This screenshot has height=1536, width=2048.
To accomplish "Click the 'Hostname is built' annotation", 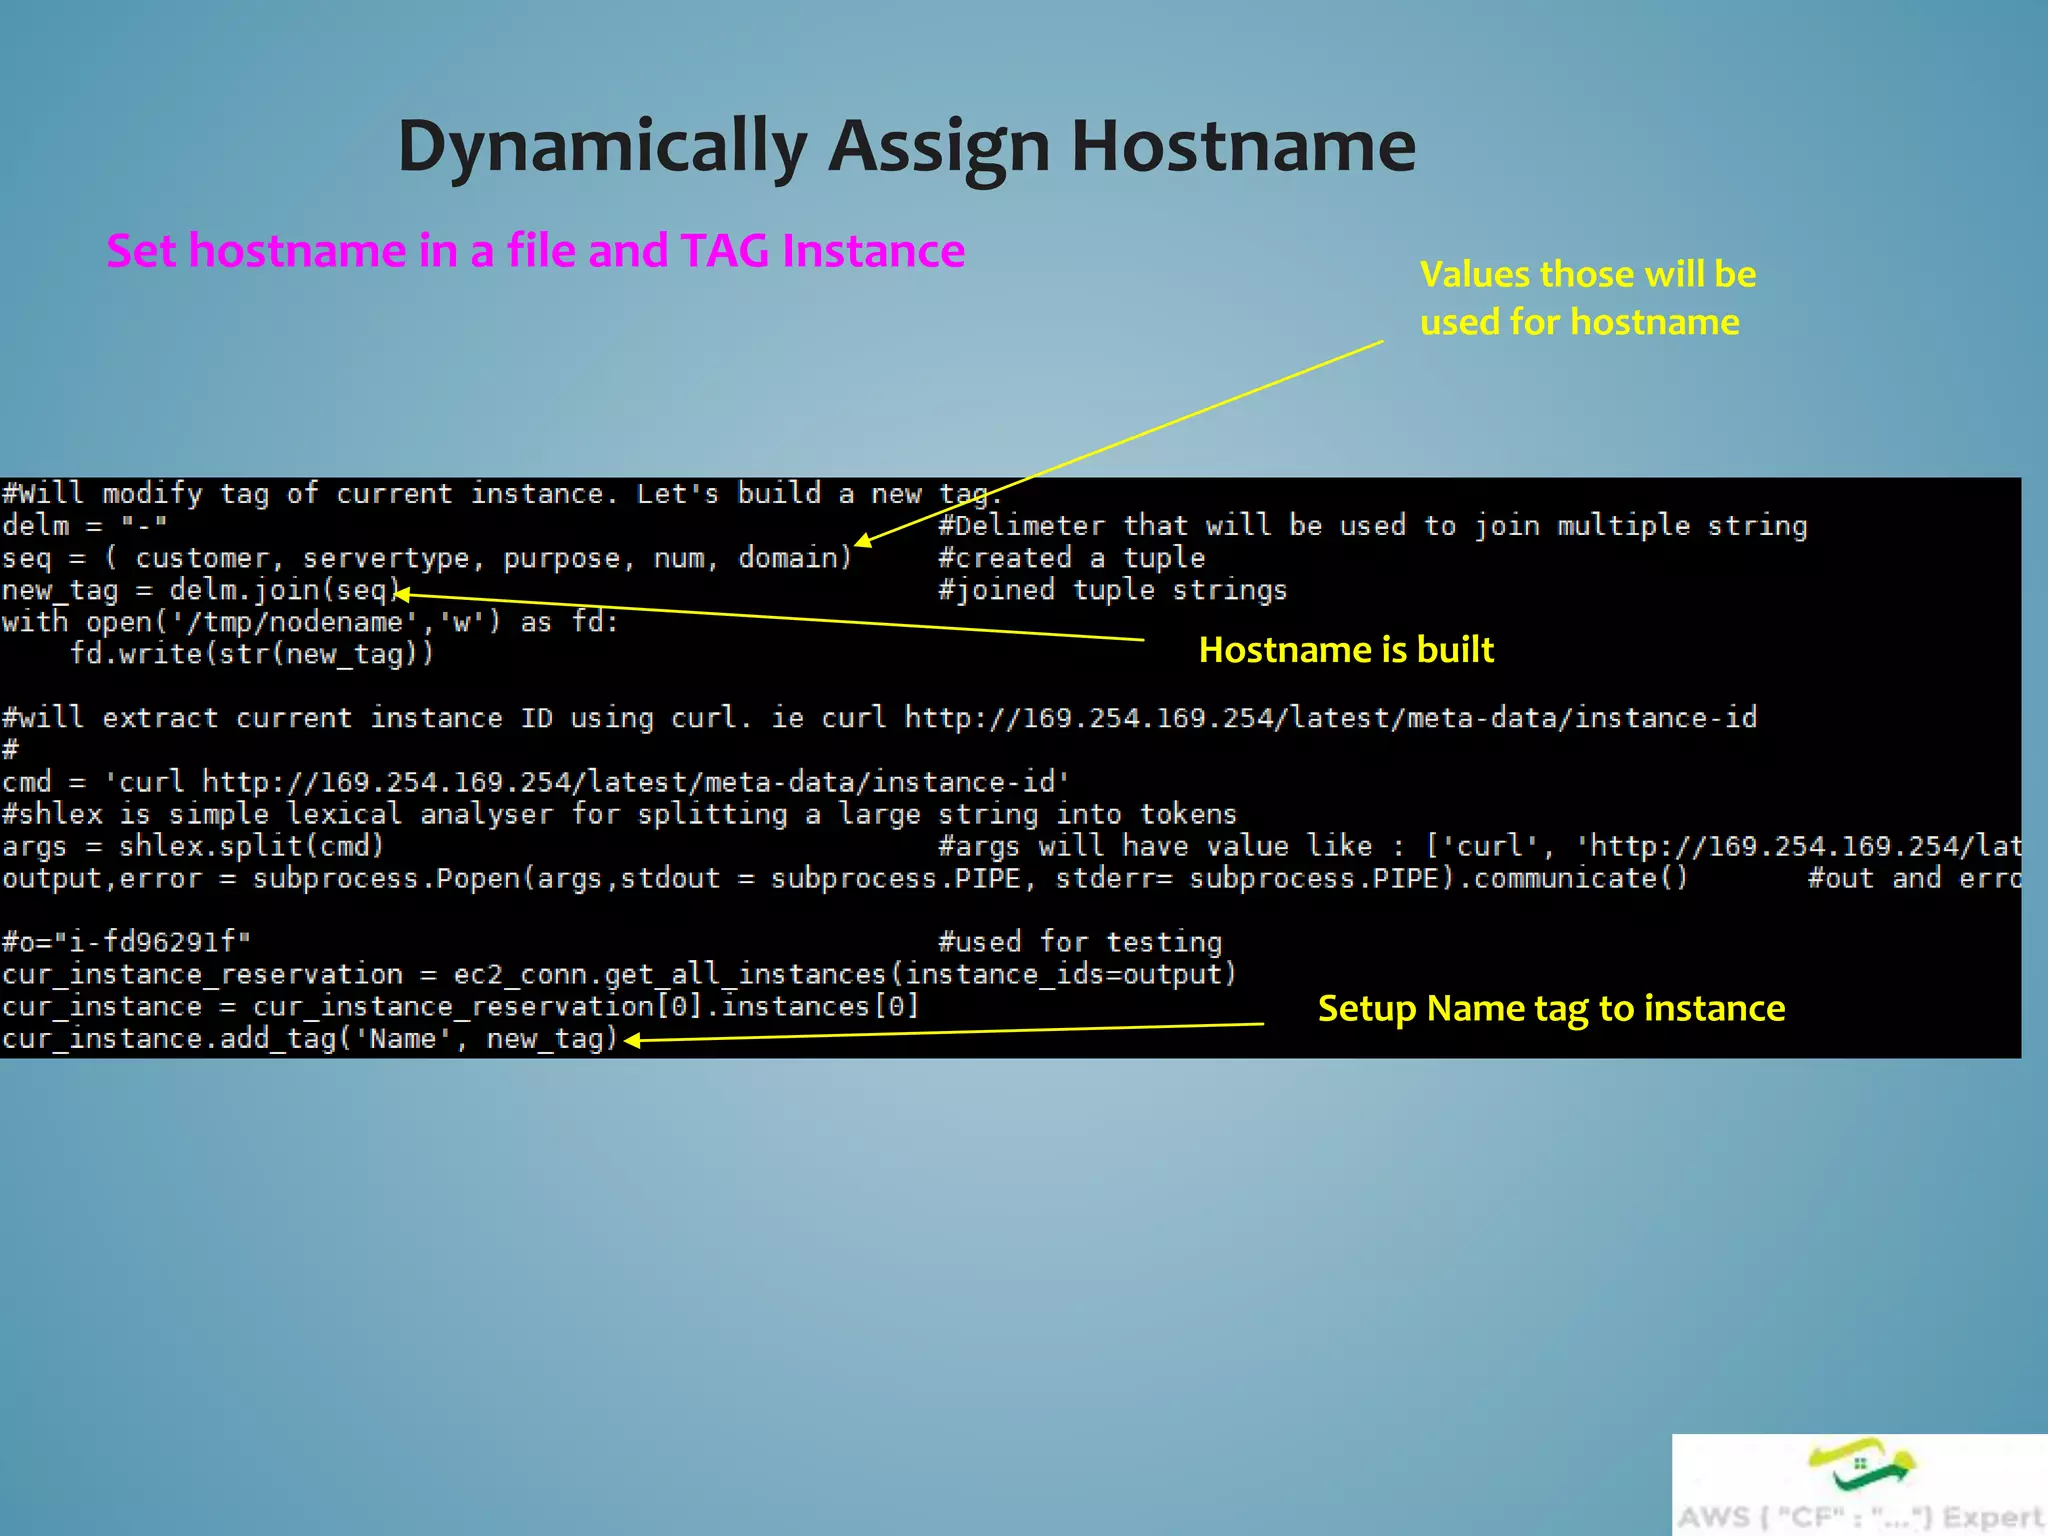I will (1346, 650).
